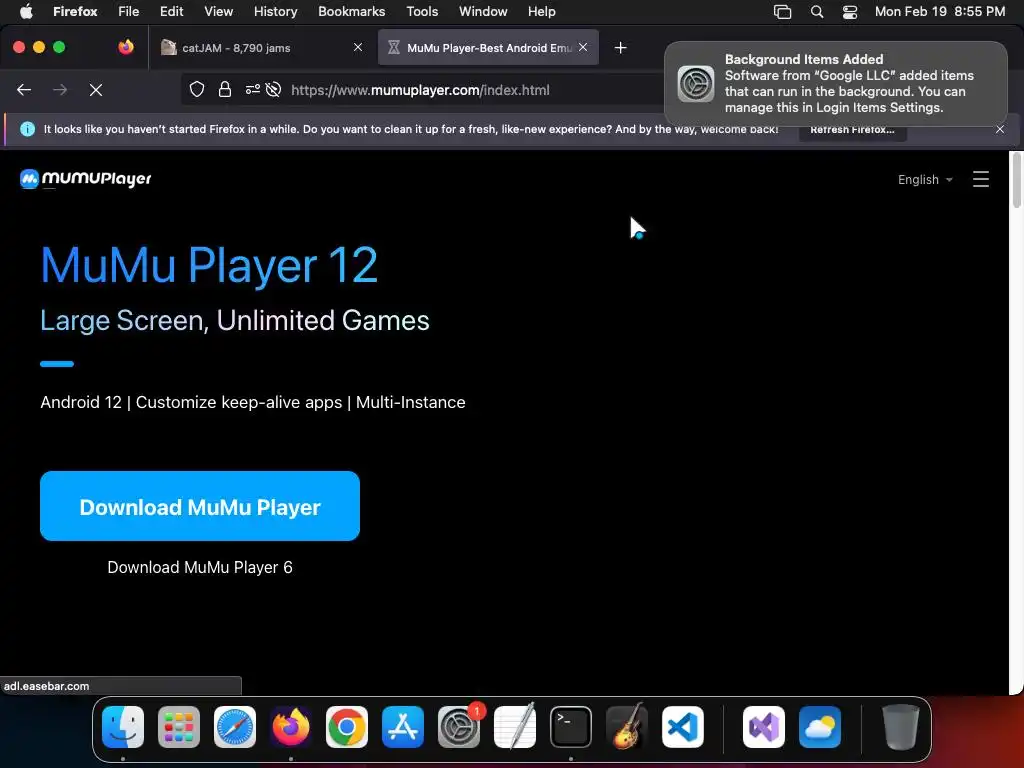Open tracking protection shield icon

pos(197,89)
